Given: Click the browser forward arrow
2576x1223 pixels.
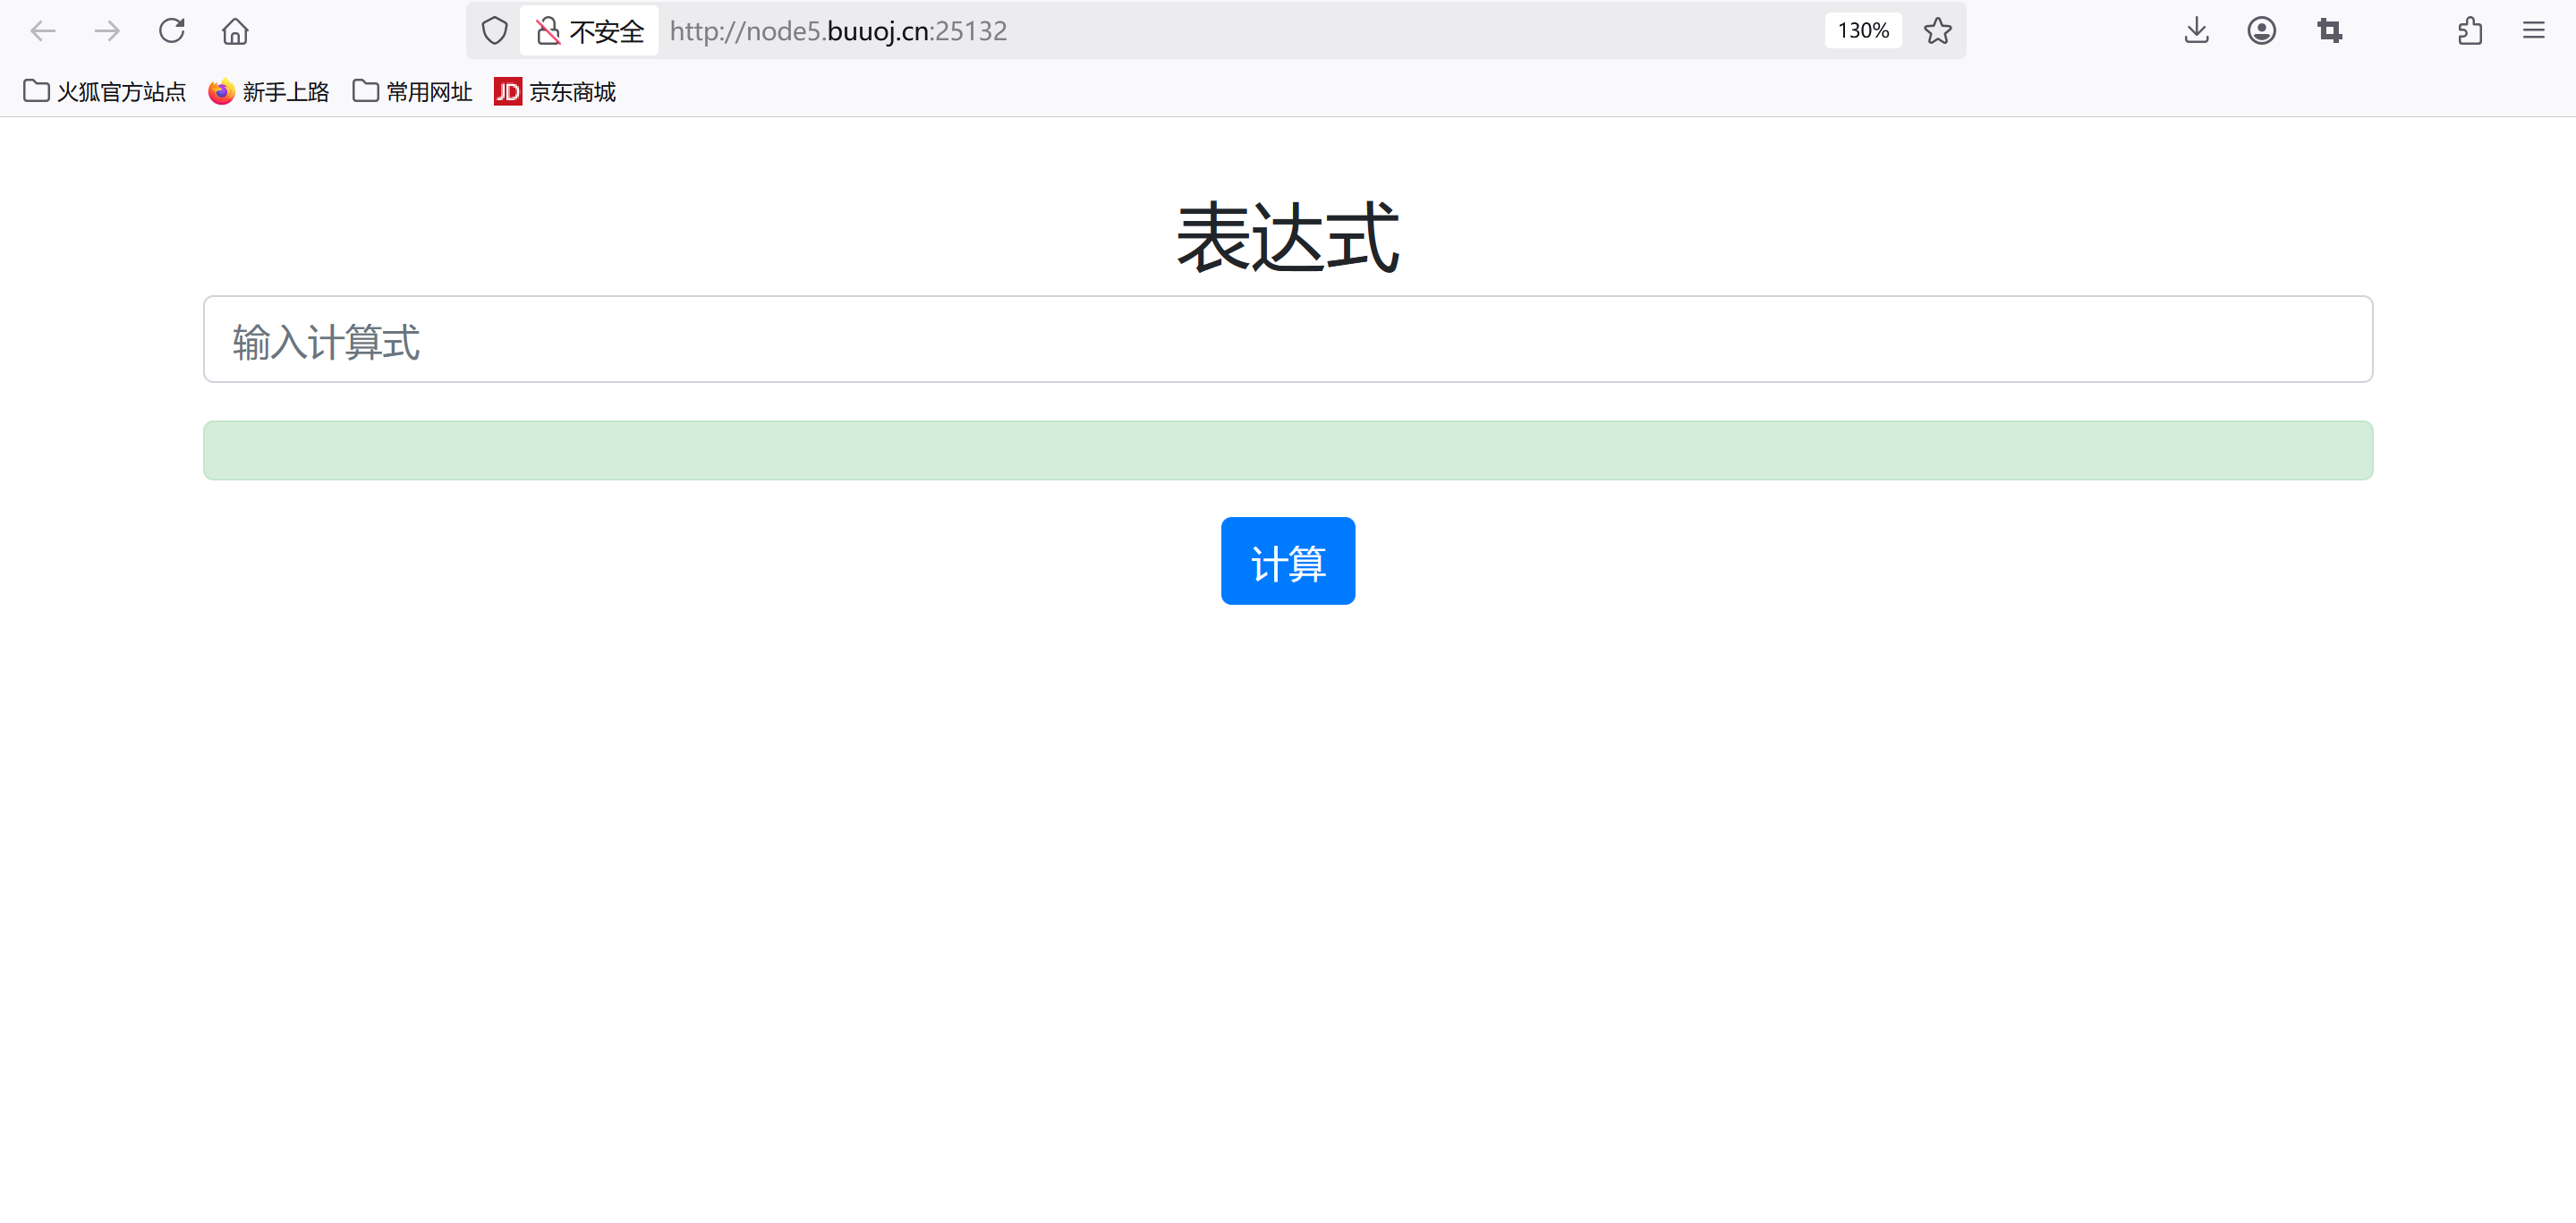Looking at the screenshot, I should pos(107,31).
